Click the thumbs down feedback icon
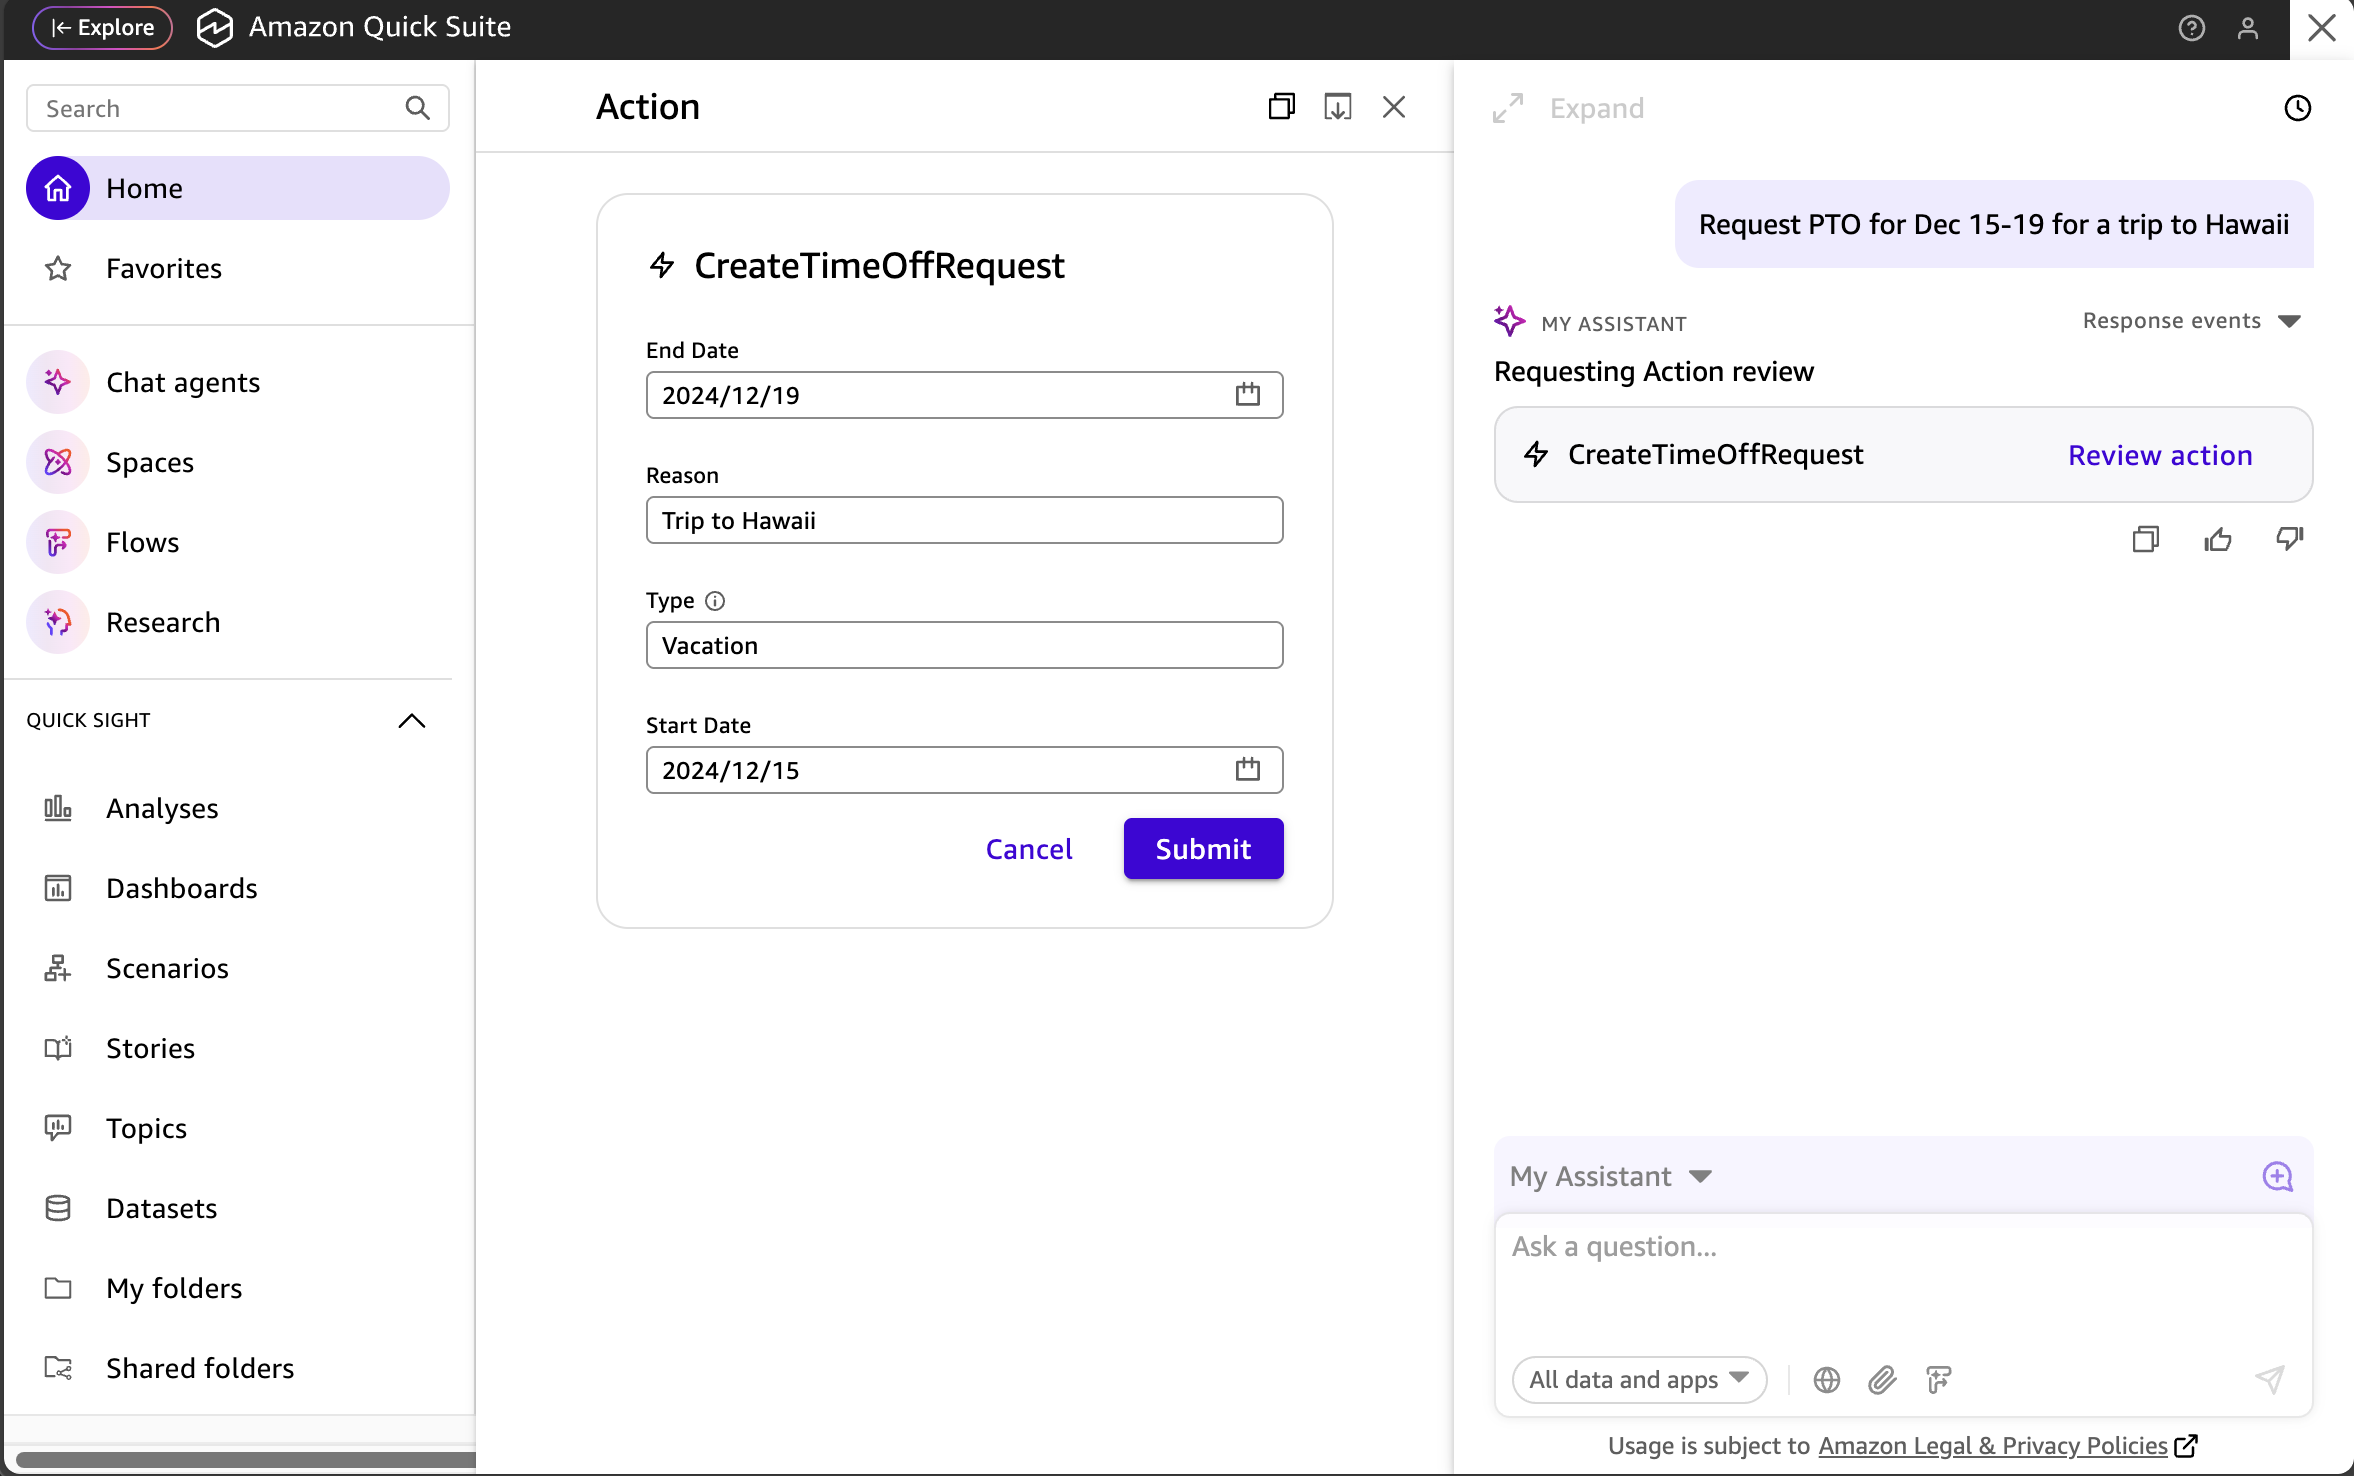 click(2289, 540)
